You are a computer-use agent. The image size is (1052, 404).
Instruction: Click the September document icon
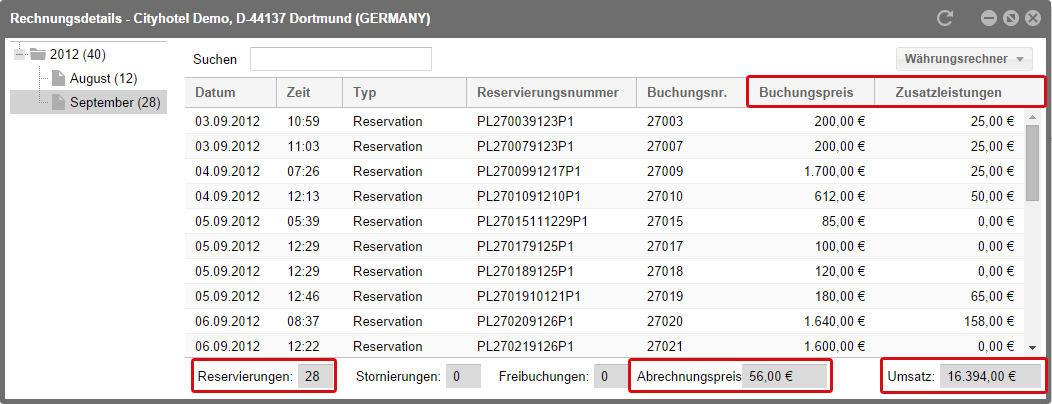(x=60, y=103)
